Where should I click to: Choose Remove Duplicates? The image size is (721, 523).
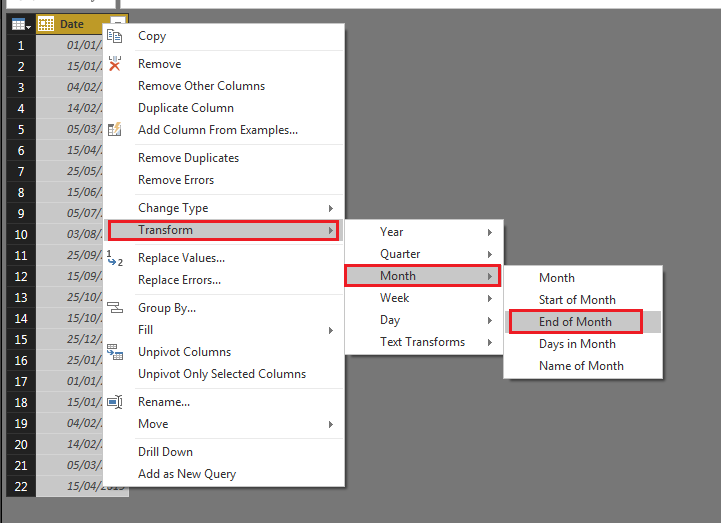coord(223,158)
